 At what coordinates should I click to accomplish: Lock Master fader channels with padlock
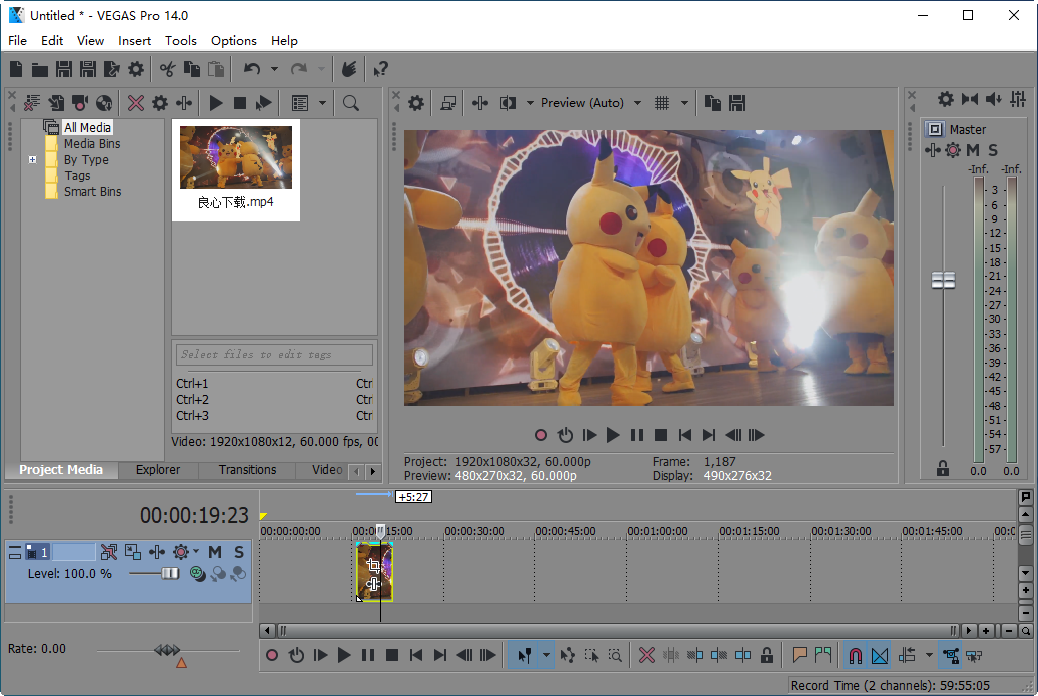point(943,469)
